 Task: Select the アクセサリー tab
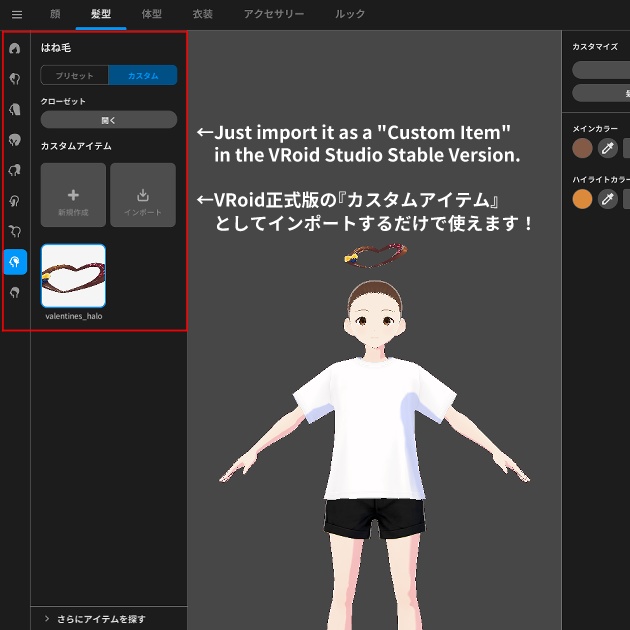tap(274, 14)
